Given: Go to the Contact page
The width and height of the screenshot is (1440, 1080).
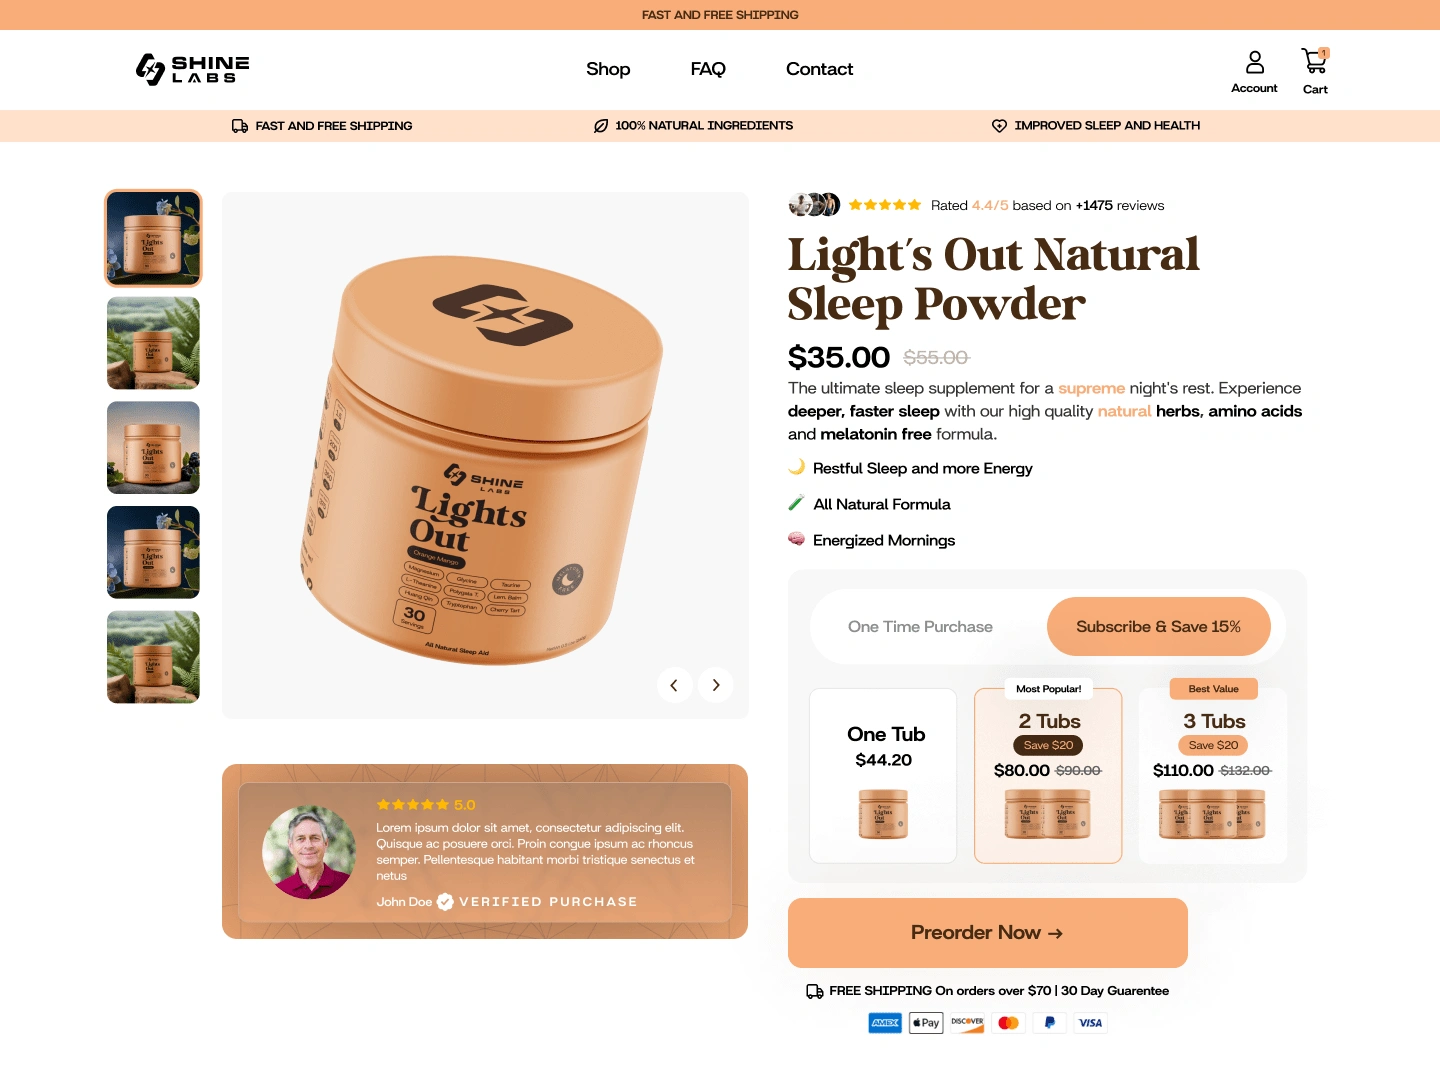Looking at the screenshot, I should tap(819, 69).
